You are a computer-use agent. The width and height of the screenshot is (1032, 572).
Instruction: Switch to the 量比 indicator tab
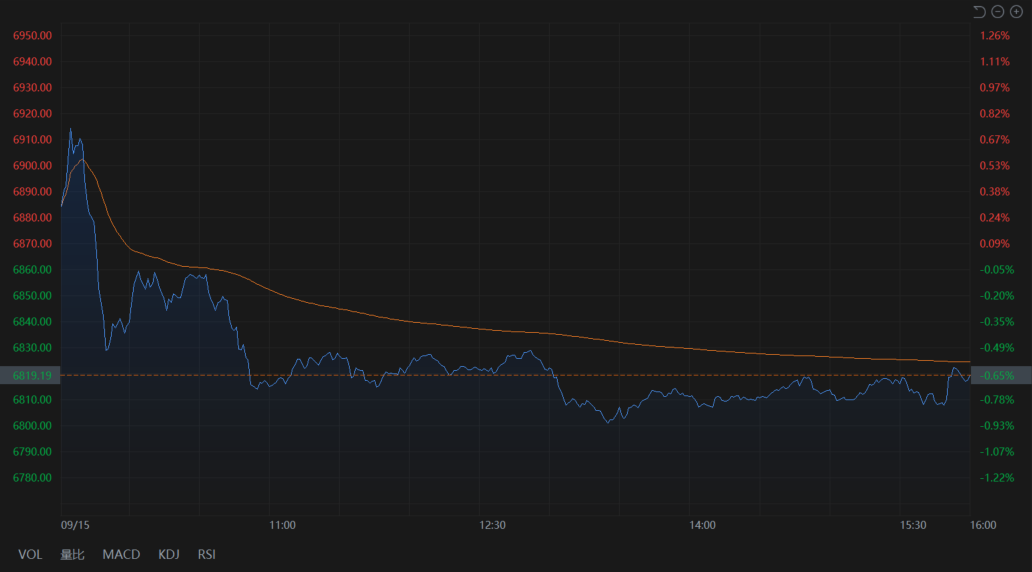72,554
